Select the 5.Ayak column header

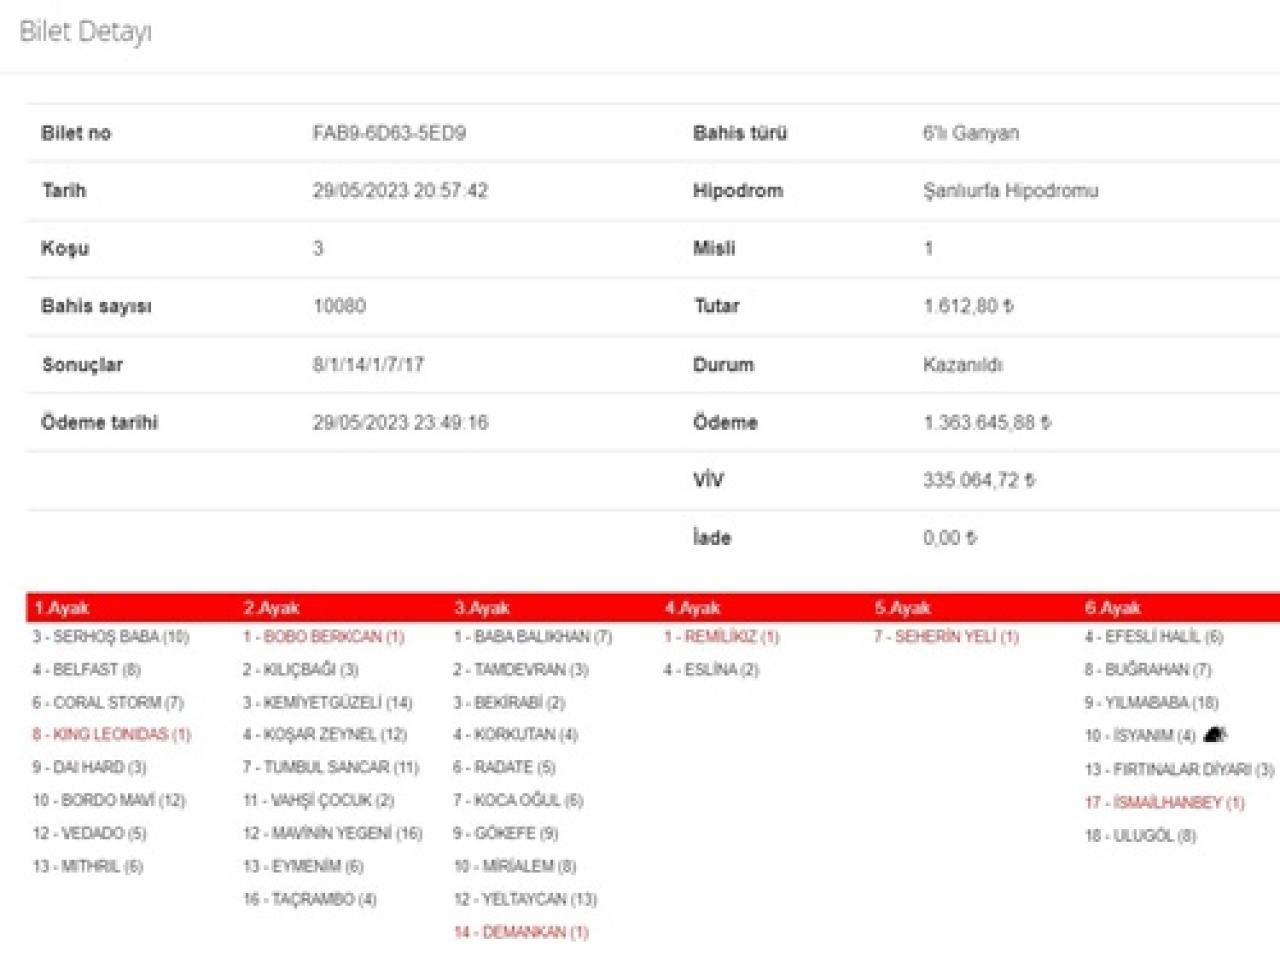902,608
